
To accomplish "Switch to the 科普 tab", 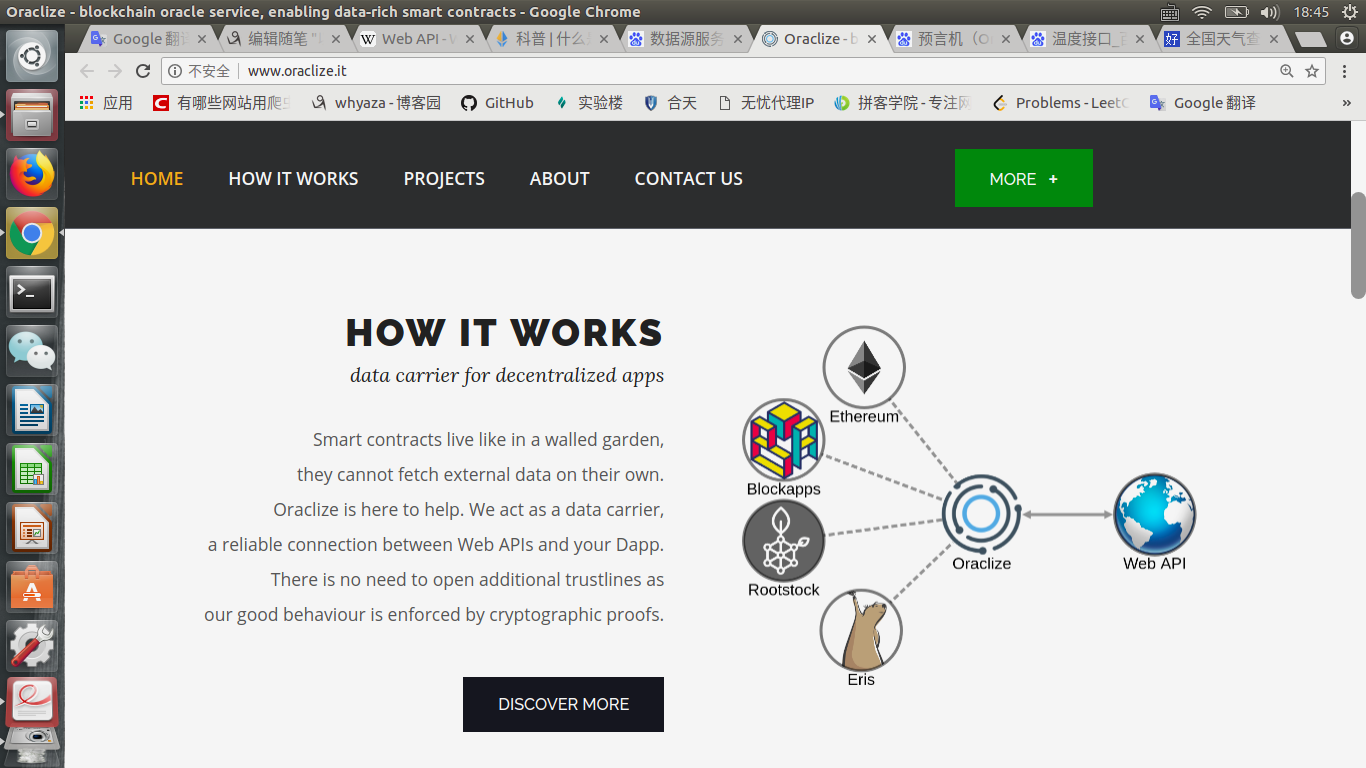I will (x=553, y=39).
